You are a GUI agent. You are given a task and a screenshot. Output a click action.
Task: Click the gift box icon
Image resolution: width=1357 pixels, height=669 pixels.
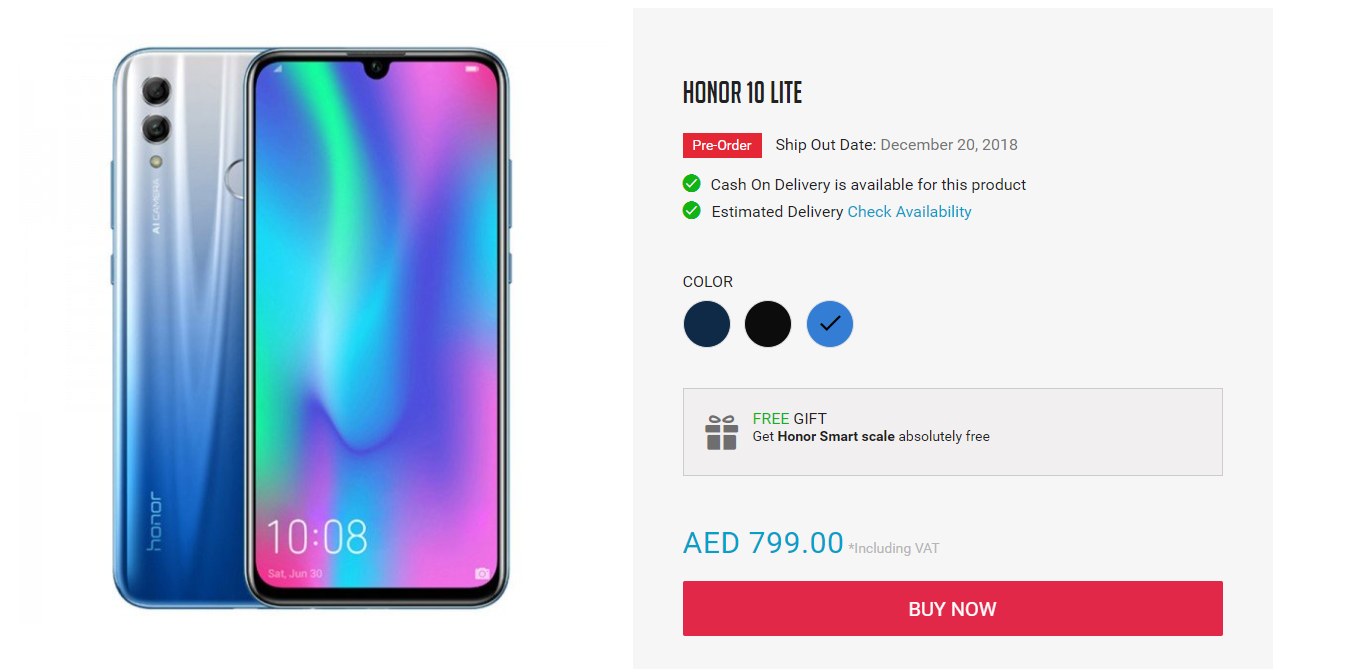(x=721, y=432)
